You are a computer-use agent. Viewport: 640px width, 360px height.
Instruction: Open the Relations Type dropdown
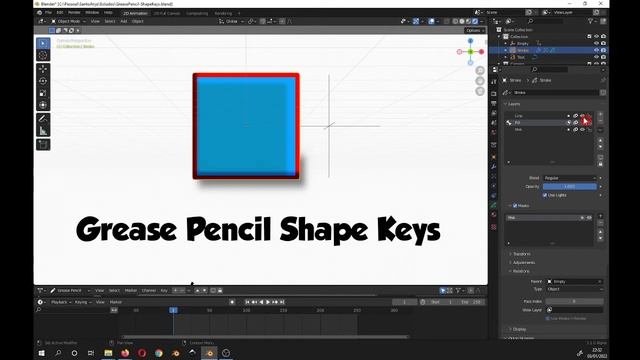pos(575,289)
